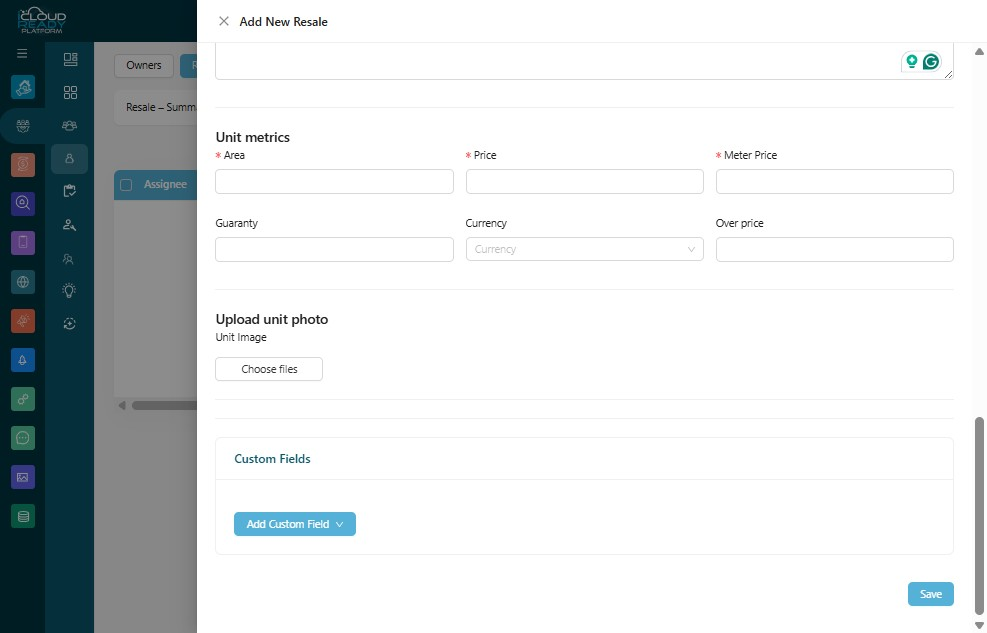Viewport: 987px width, 633px height.
Task: Open the green database stack icon
Action: (23, 517)
